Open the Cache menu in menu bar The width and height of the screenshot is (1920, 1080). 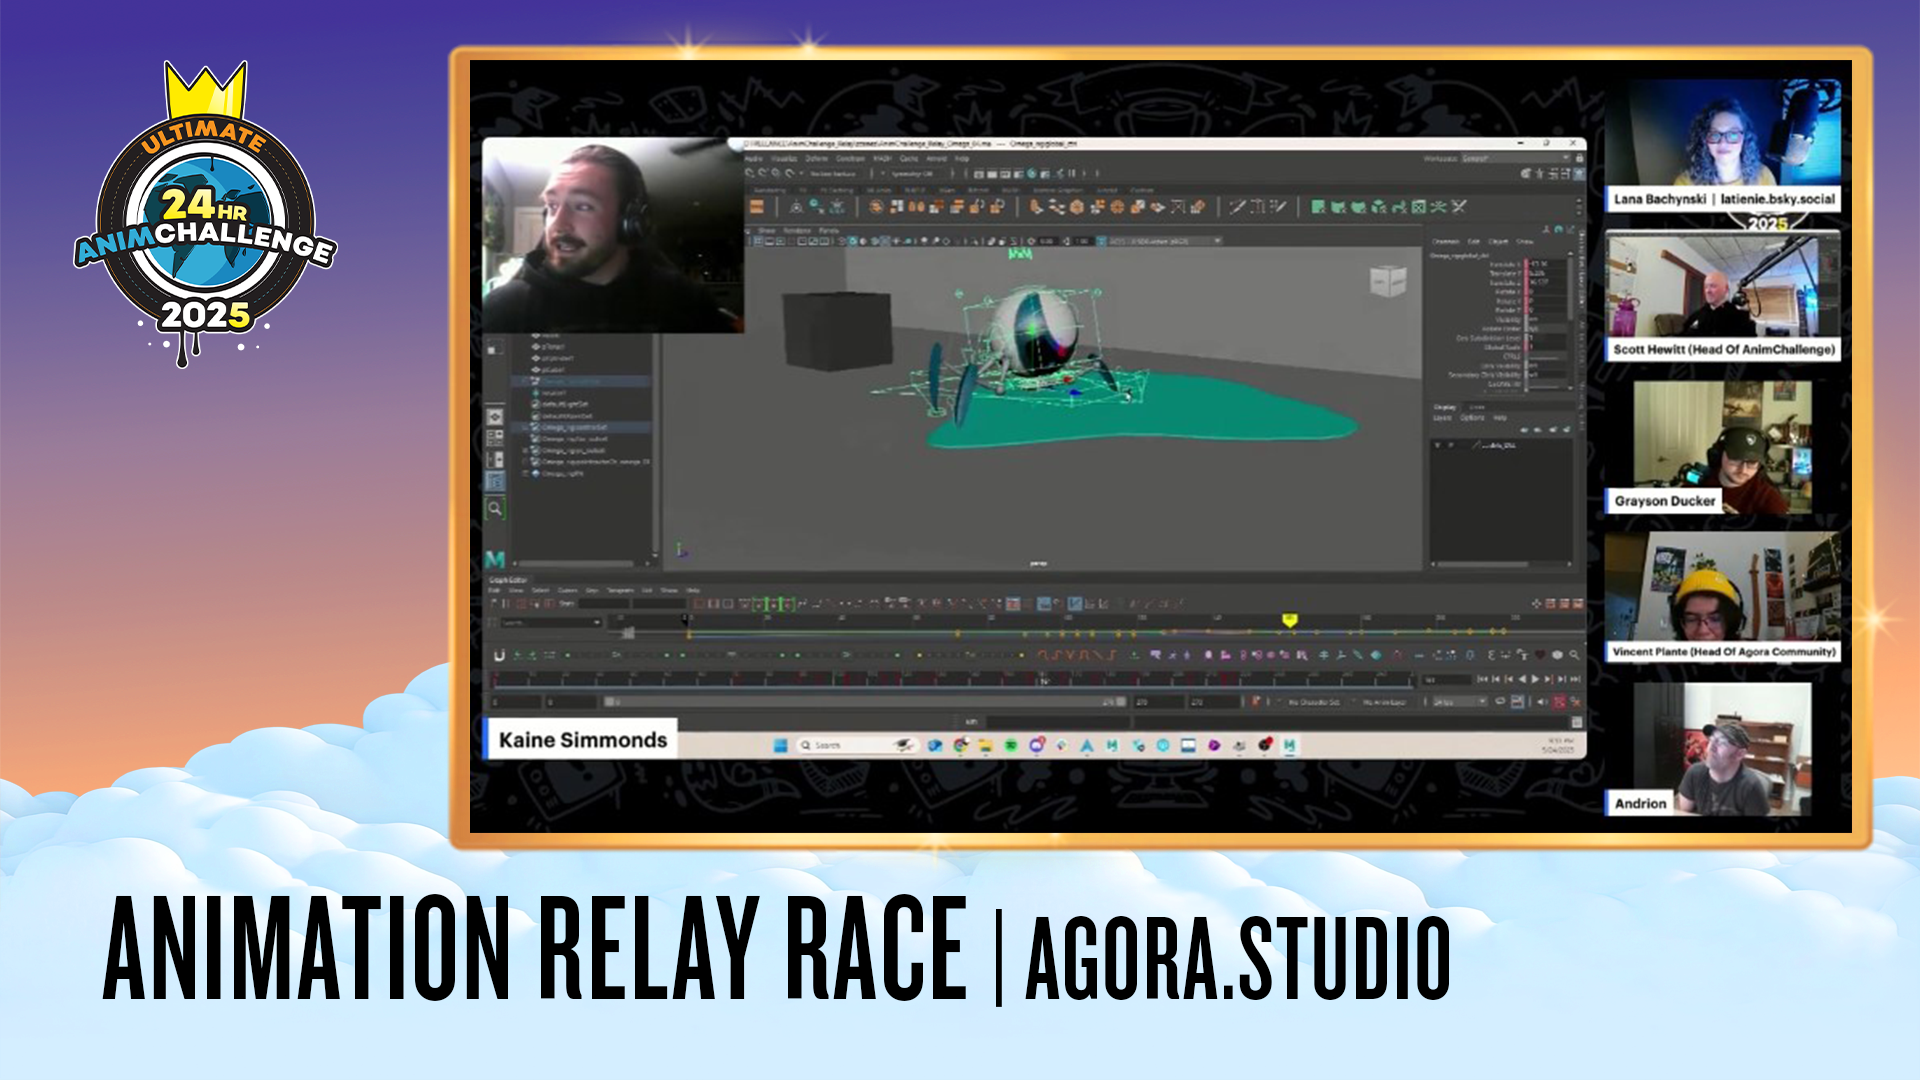pos(909,158)
